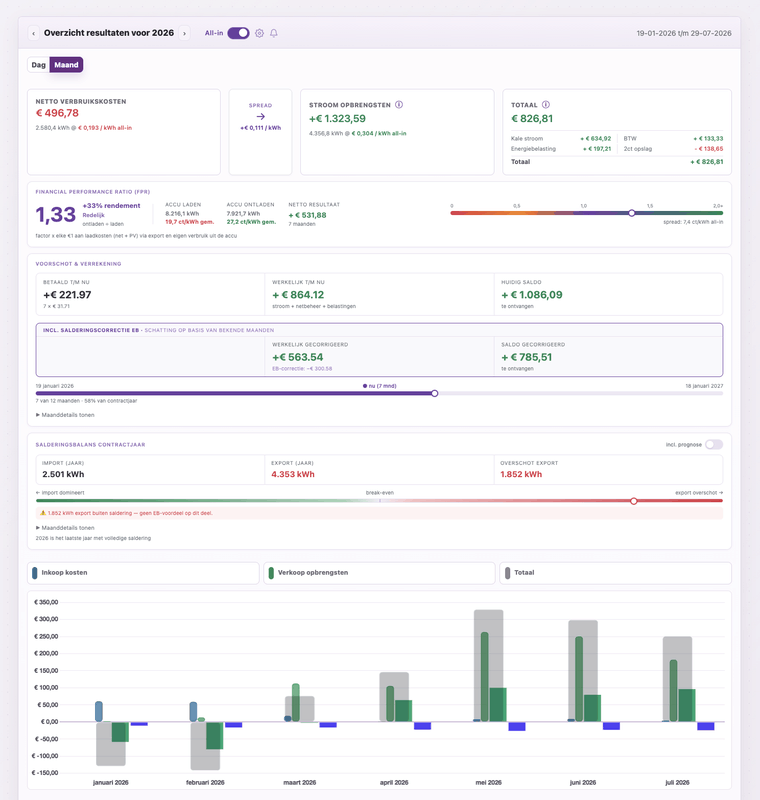The width and height of the screenshot is (760, 800).
Task: Click warning icon in export buiten saldering alert
Action: point(43,513)
